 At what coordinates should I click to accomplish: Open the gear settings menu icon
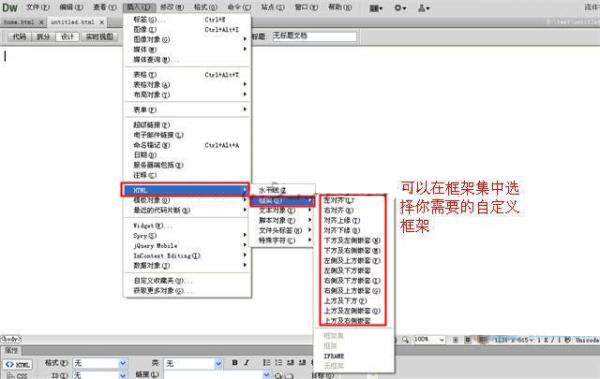[400, 8]
